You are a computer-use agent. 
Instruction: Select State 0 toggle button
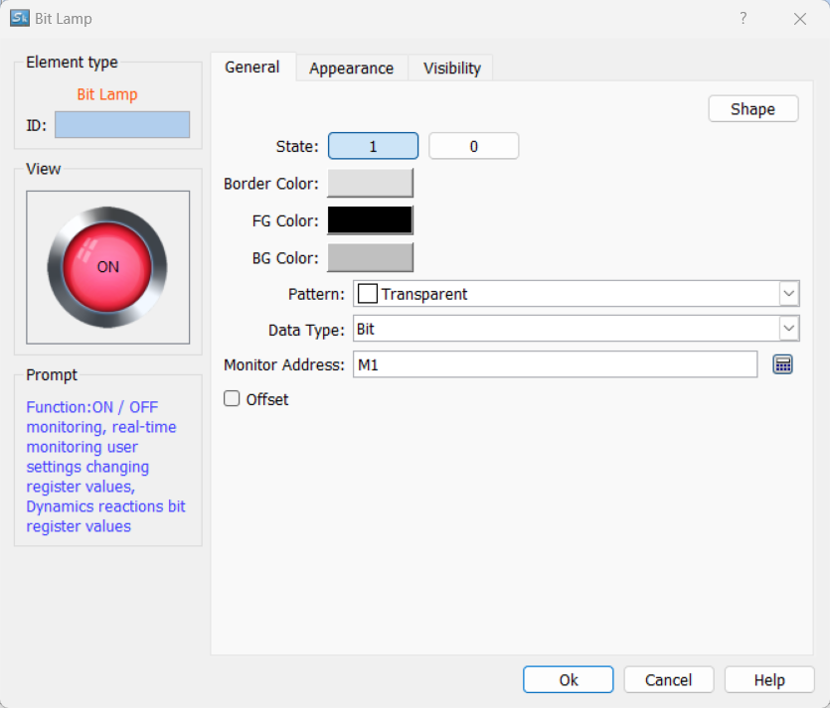pyautogui.click(x=474, y=146)
